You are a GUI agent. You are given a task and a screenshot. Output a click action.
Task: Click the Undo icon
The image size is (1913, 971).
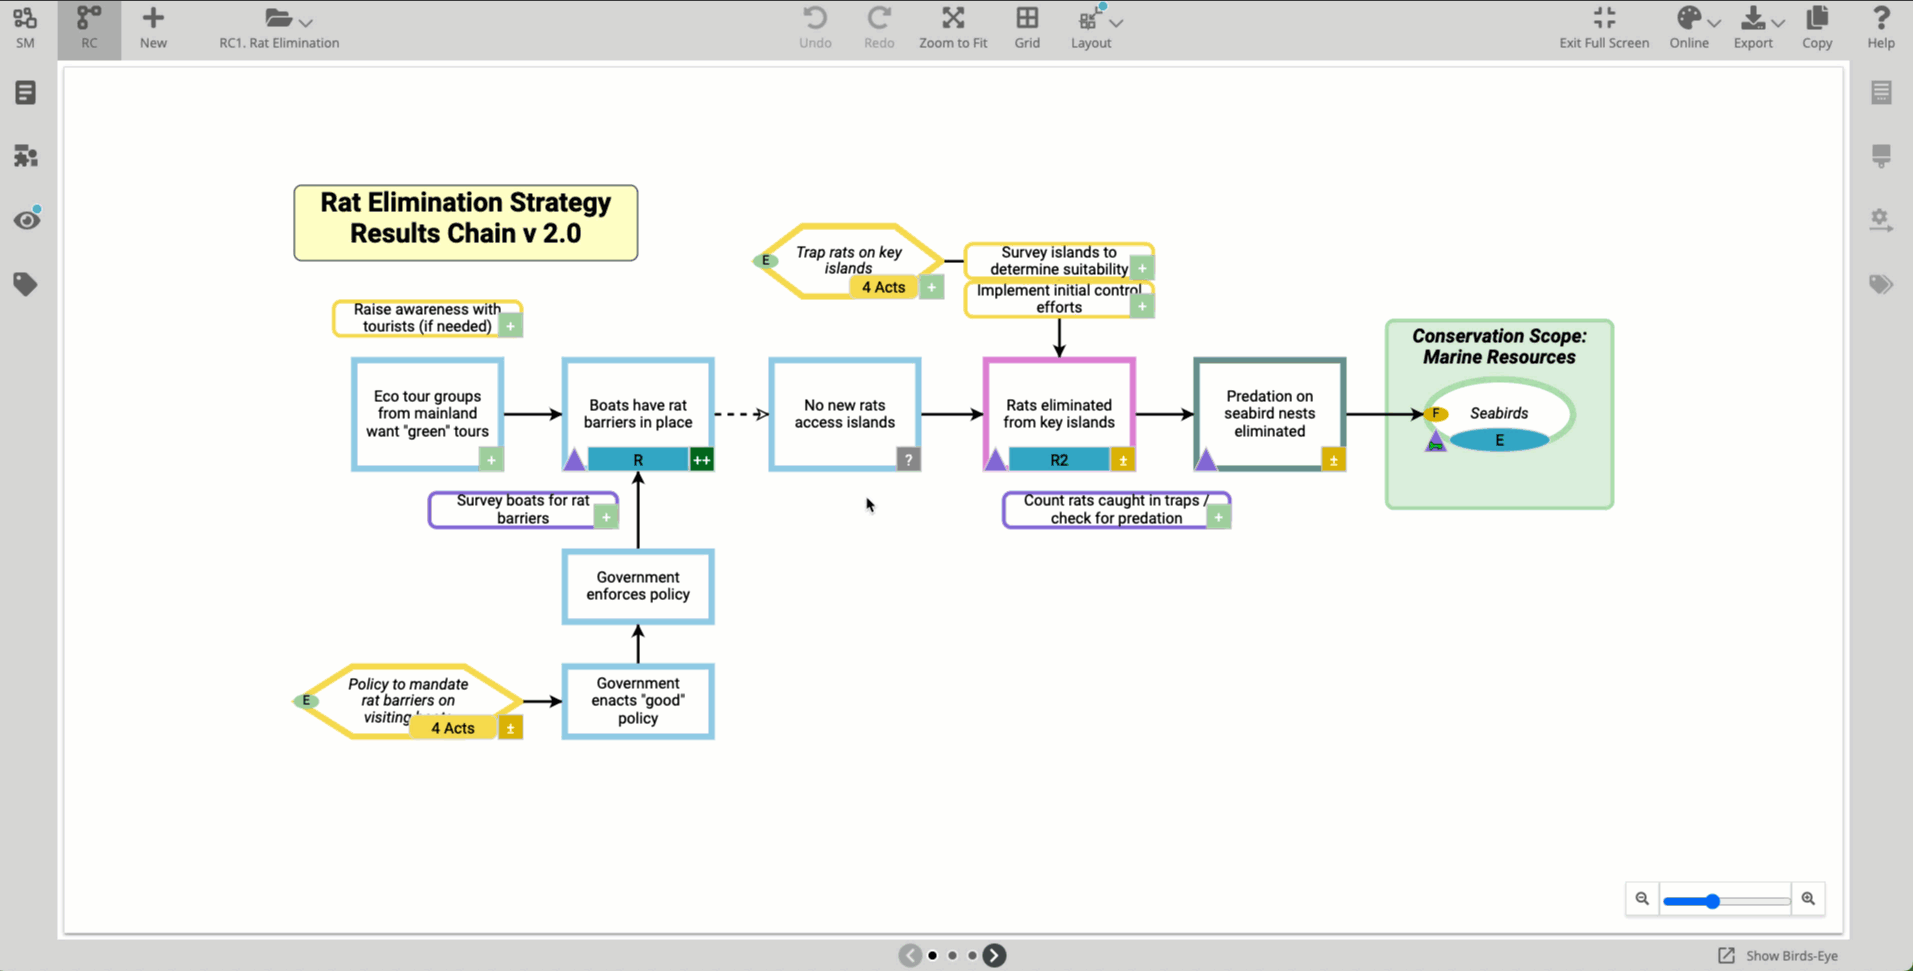tap(815, 19)
